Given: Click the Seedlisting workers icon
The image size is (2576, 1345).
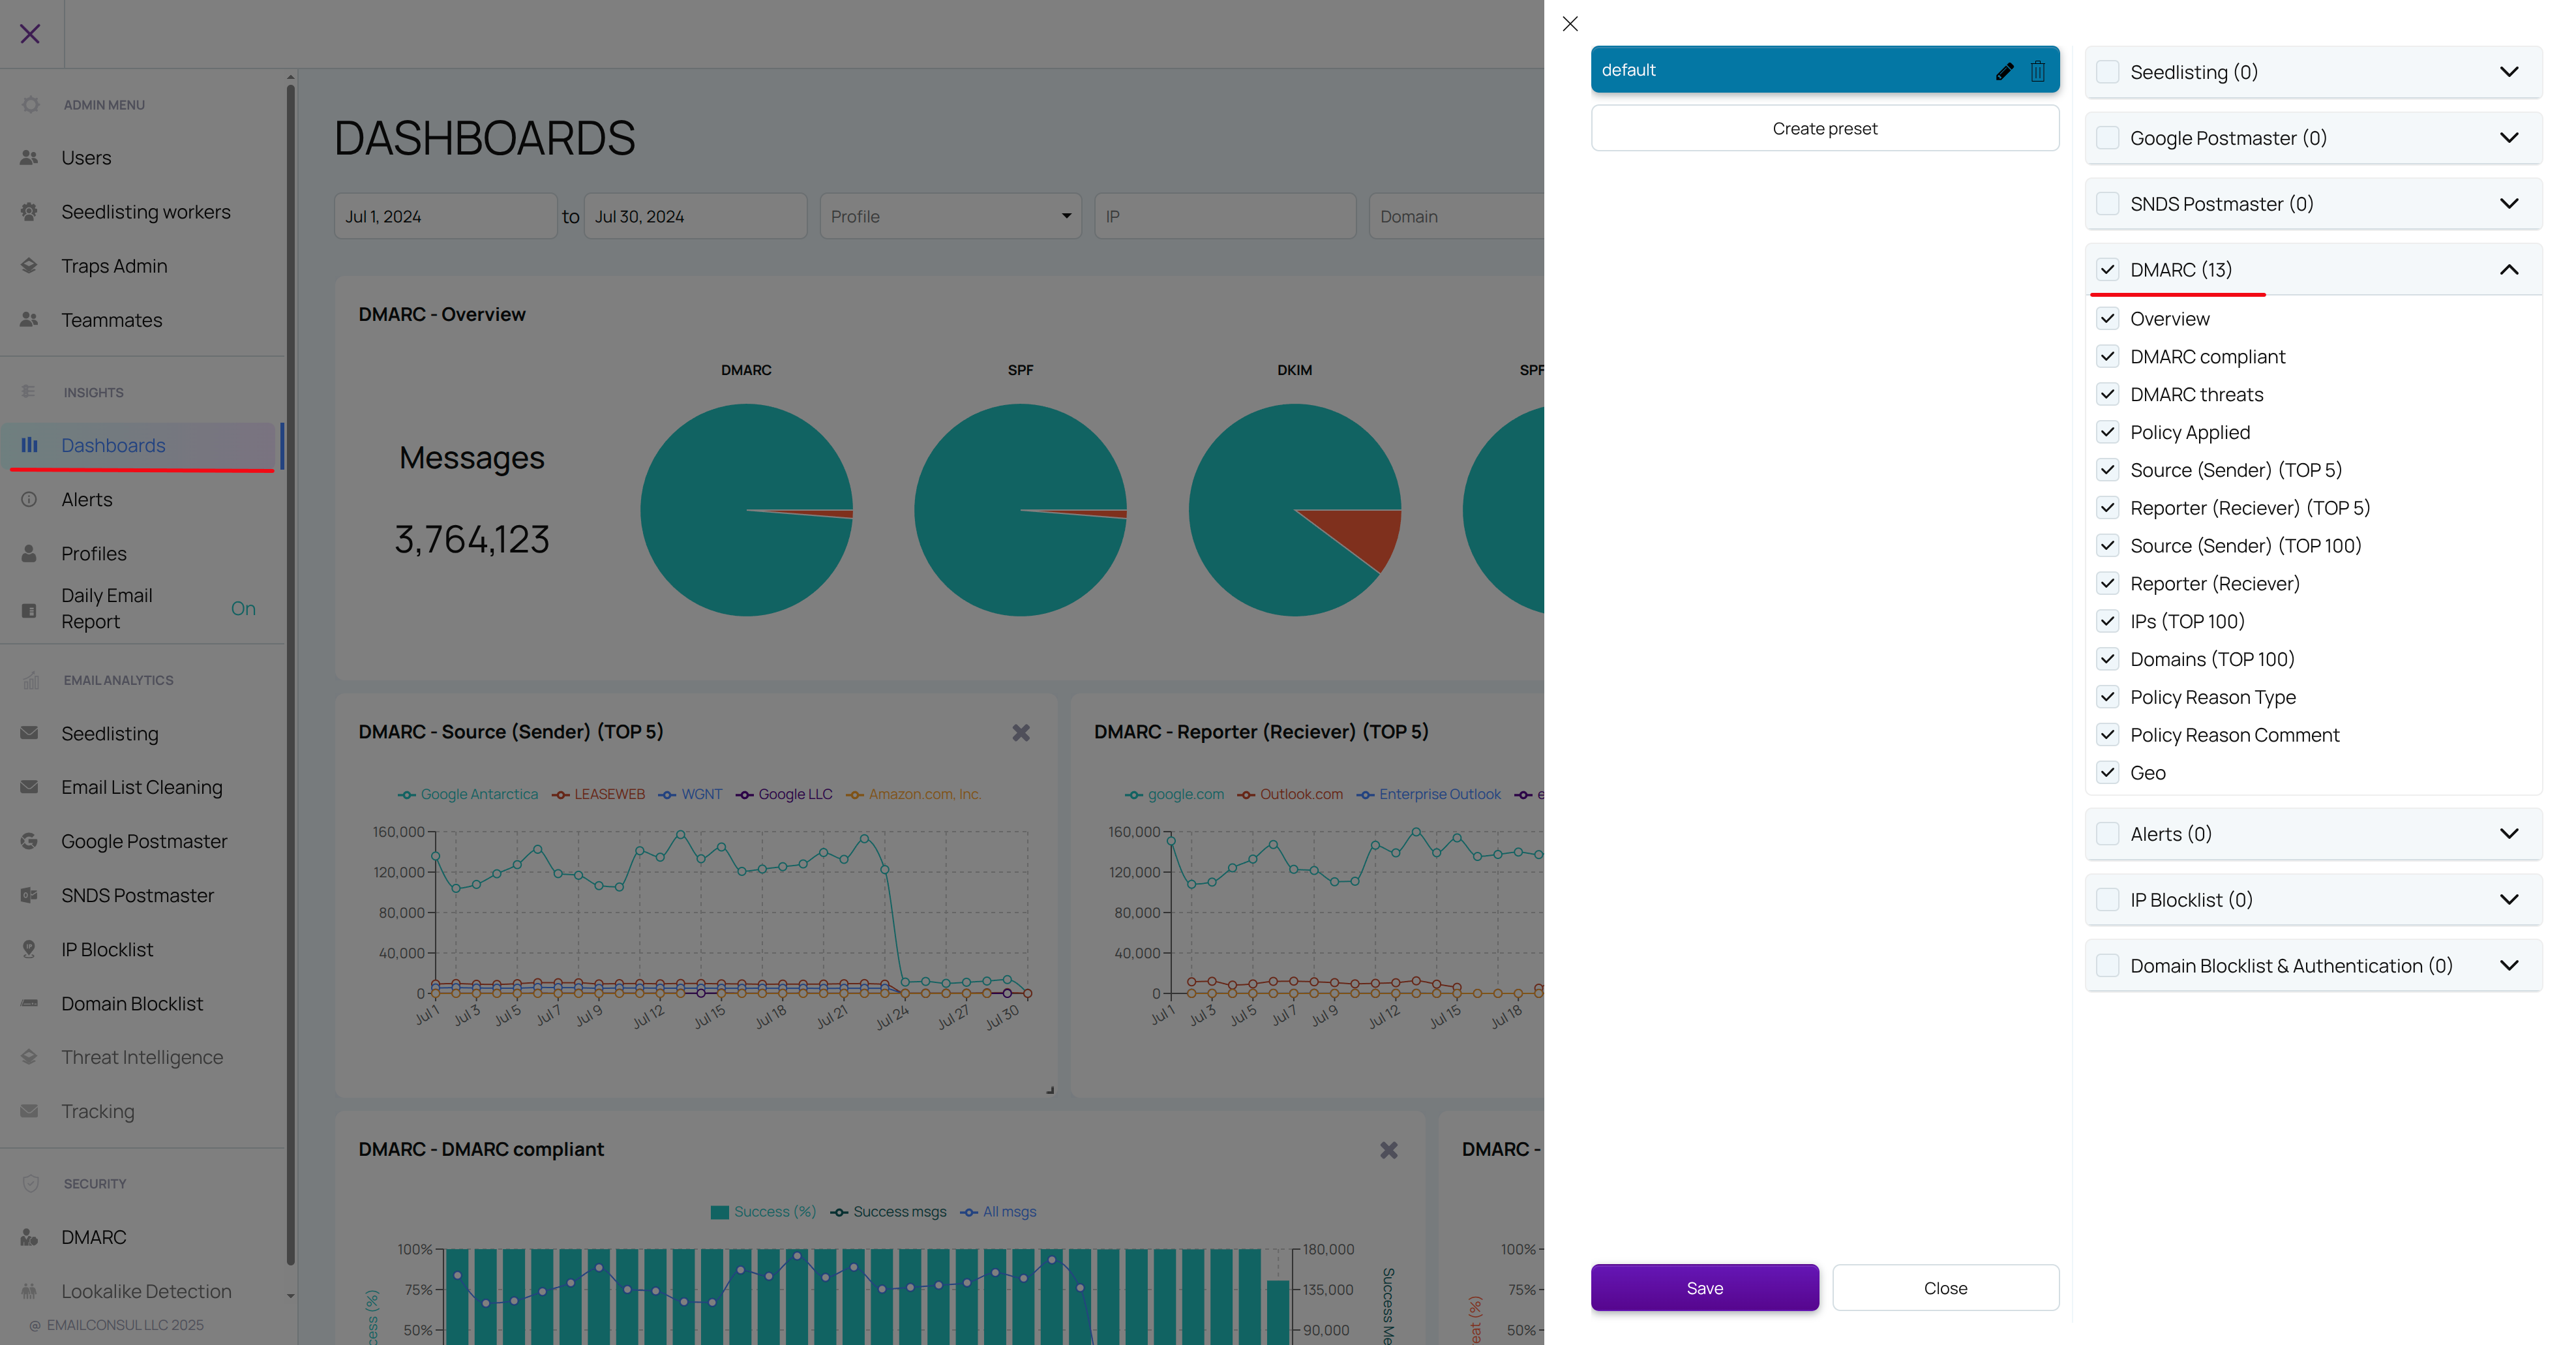Looking at the screenshot, I should coord(29,211).
